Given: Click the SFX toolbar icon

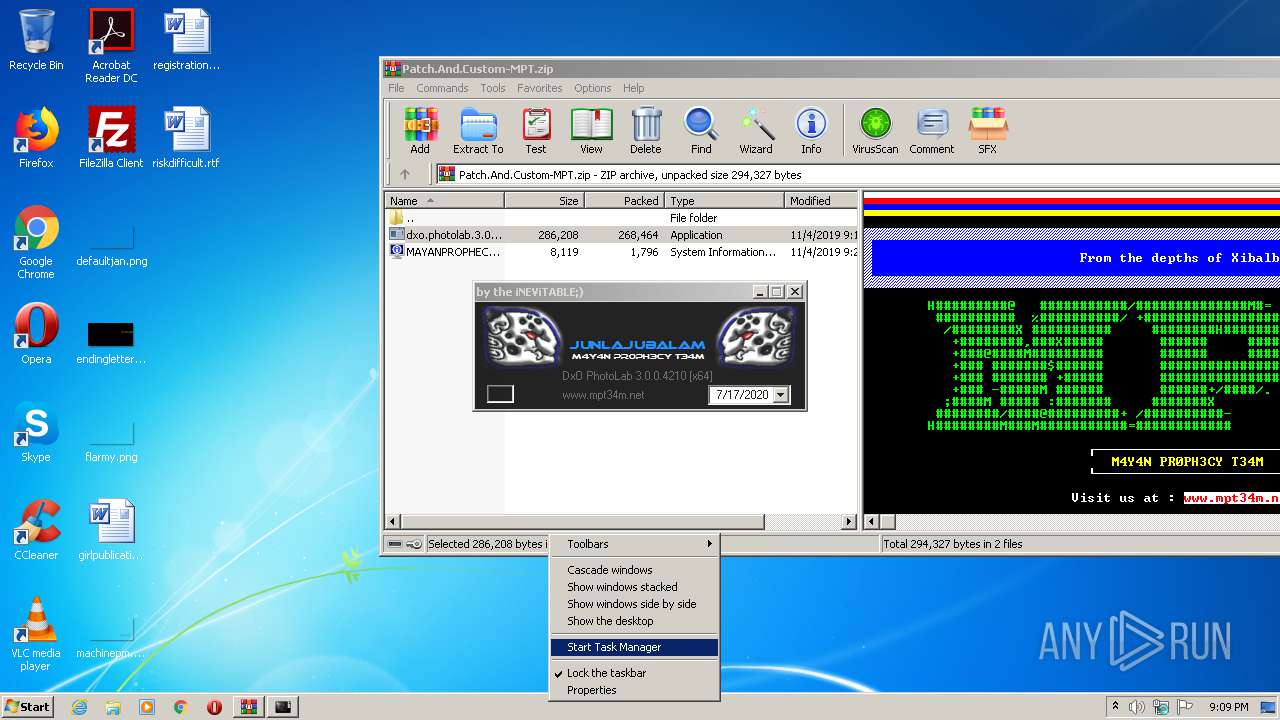Looking at the screenshot, I should (x=987, y=131).
